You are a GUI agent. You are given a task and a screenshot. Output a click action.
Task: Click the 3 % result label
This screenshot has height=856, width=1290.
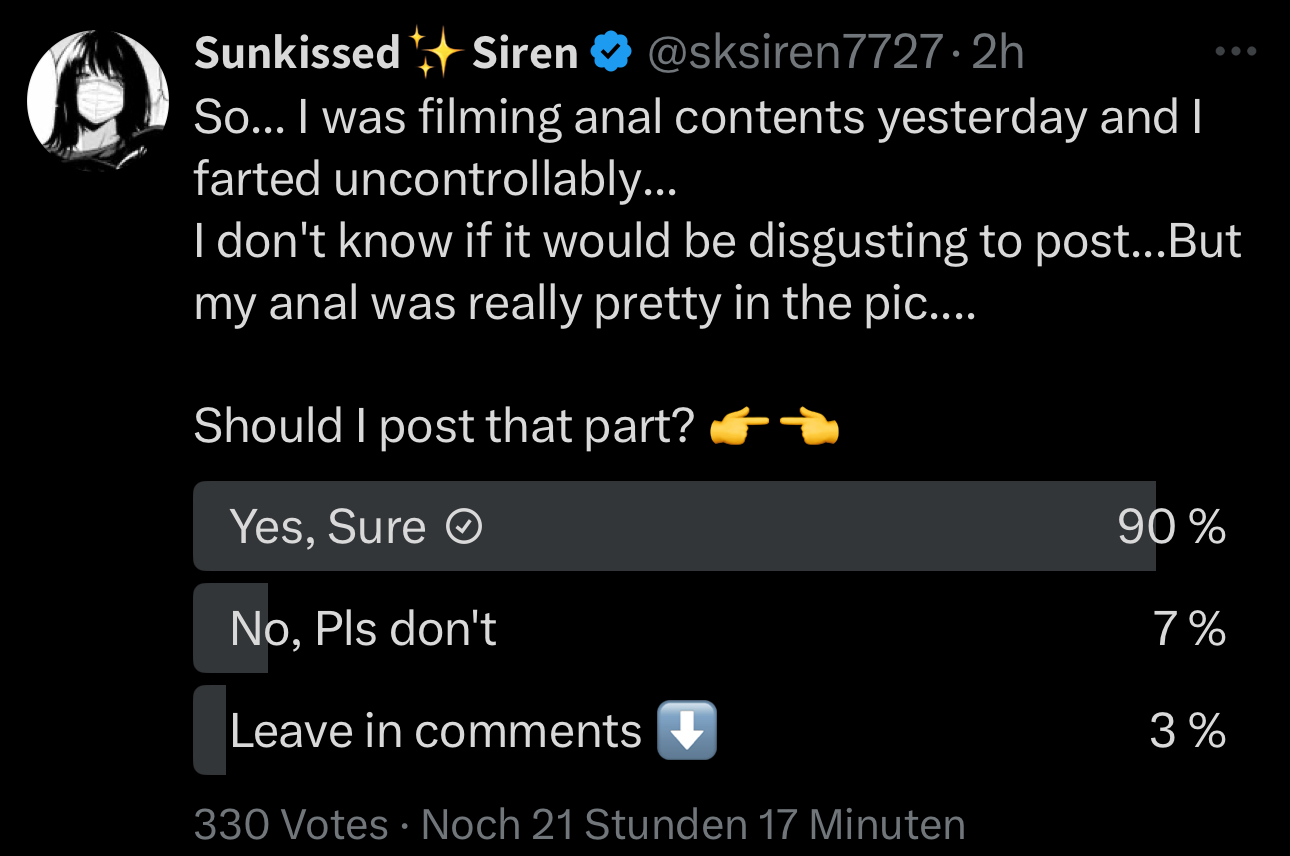1187,731
